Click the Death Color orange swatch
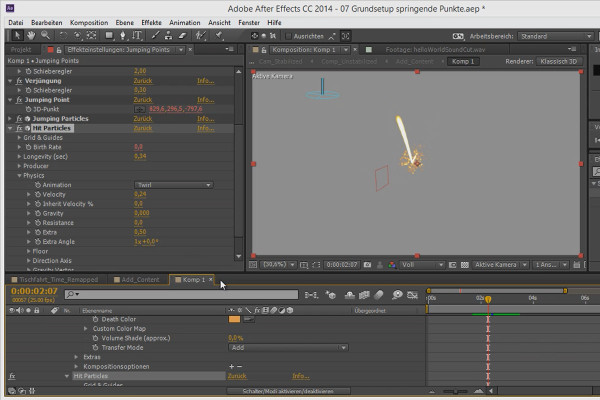Viewport: 600px width, 400px height. (234, 319)
